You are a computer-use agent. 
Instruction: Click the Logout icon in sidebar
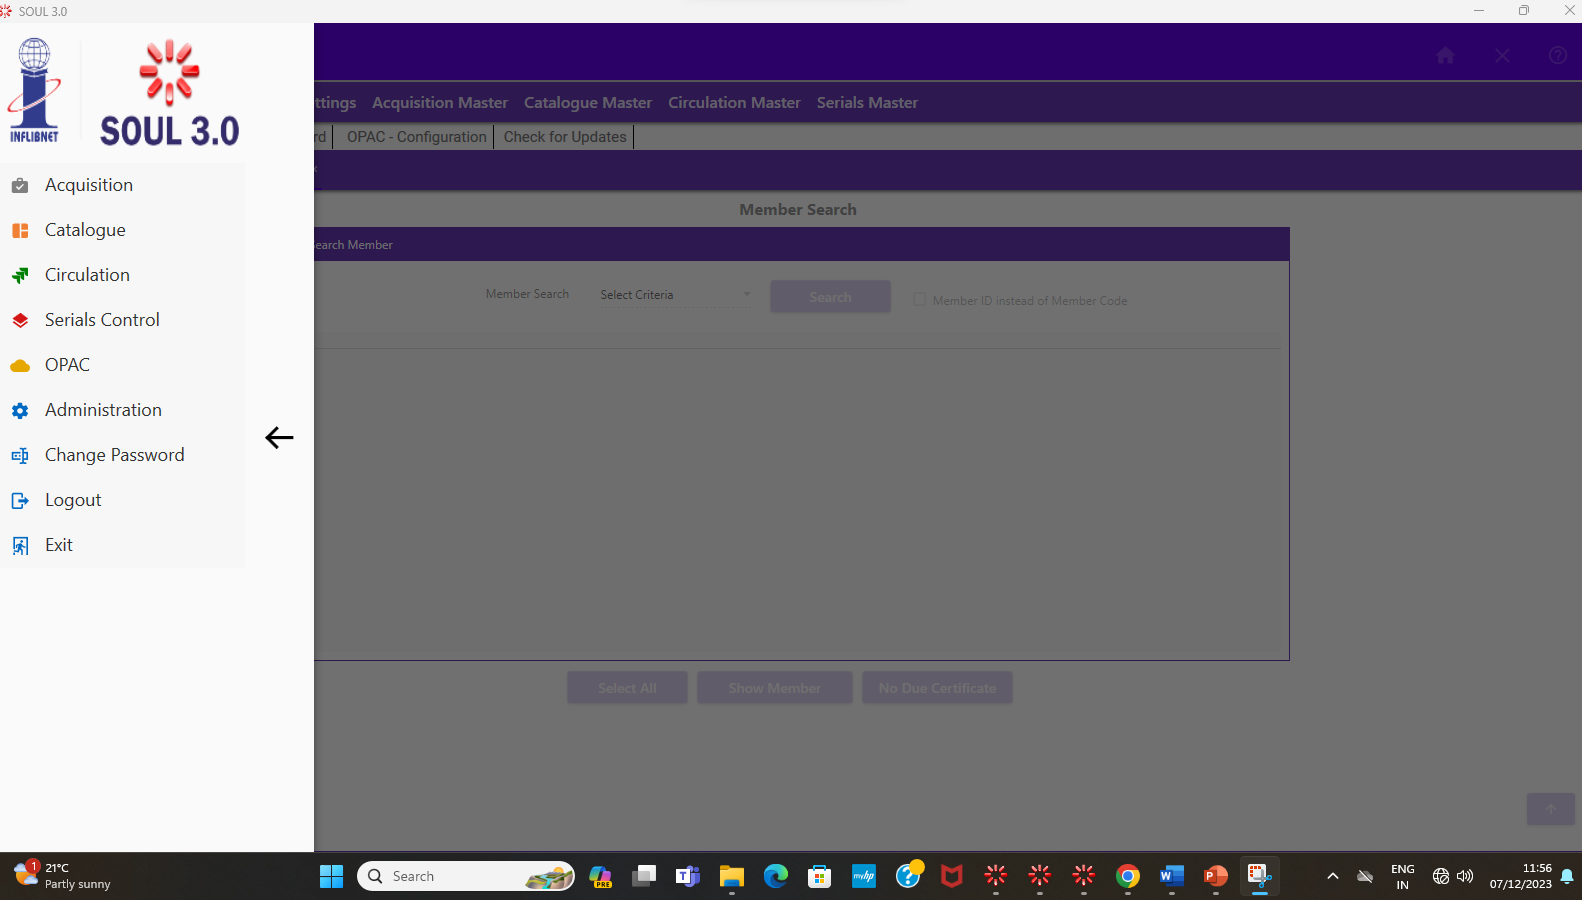(20, 501)
